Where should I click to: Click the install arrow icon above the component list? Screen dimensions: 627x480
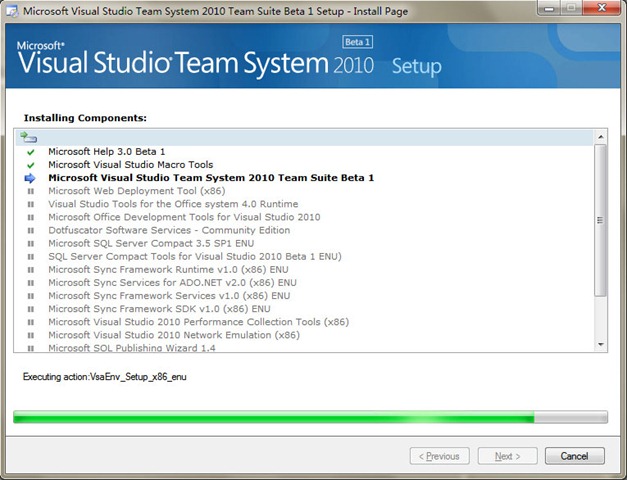28,138
